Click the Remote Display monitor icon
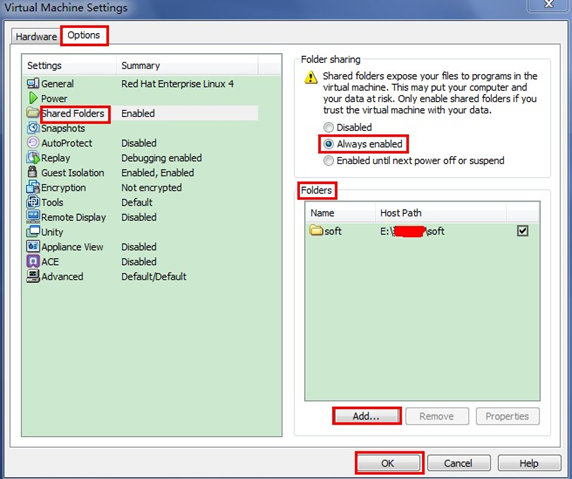The image size is (572, 479). pos(33,217)
